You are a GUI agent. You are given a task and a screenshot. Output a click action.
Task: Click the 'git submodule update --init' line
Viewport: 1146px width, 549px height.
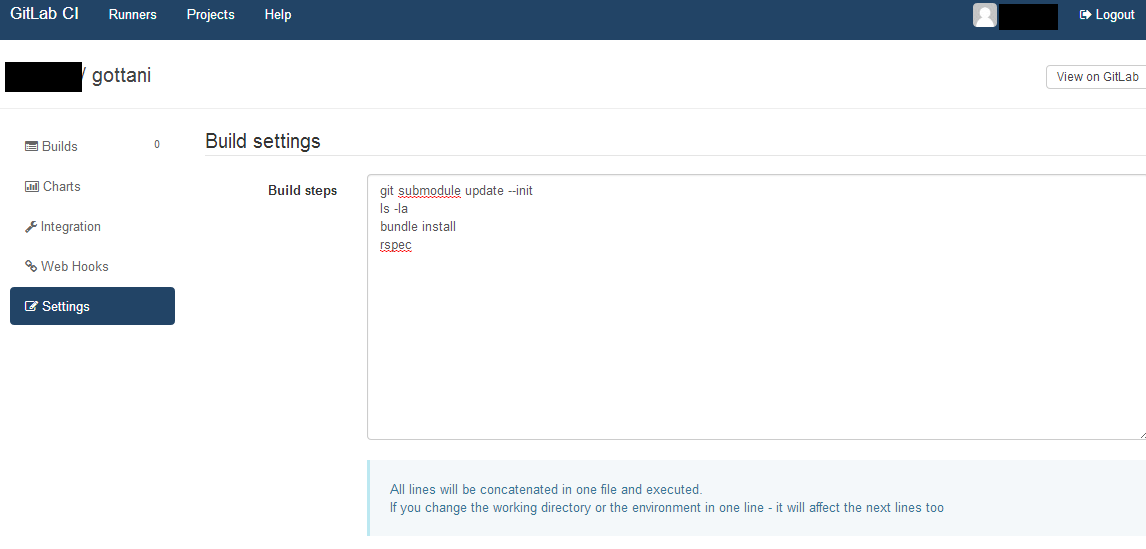click(x=456, y=191)
